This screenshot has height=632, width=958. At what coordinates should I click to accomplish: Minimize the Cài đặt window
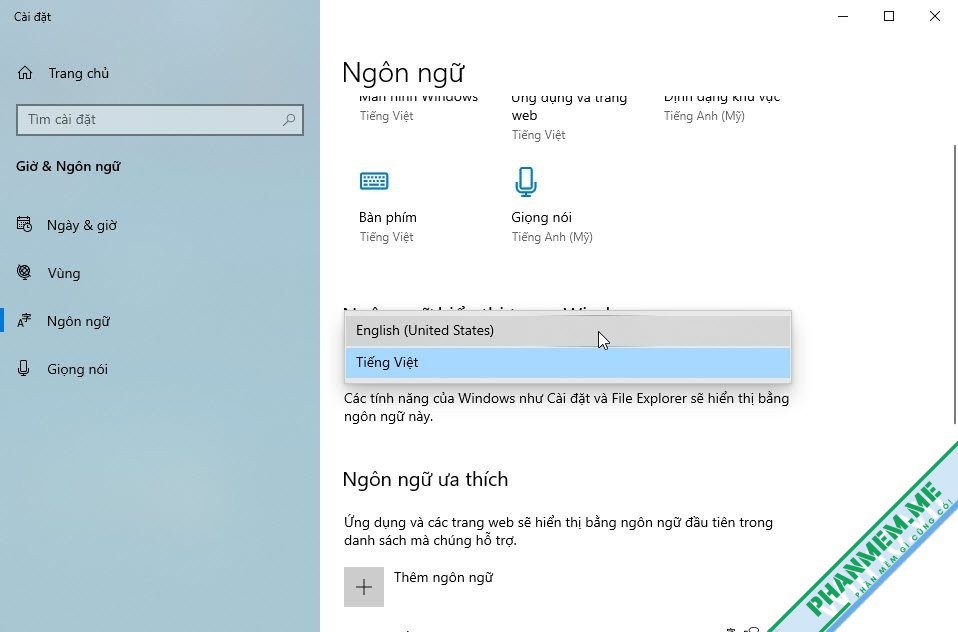click(843, 17)
